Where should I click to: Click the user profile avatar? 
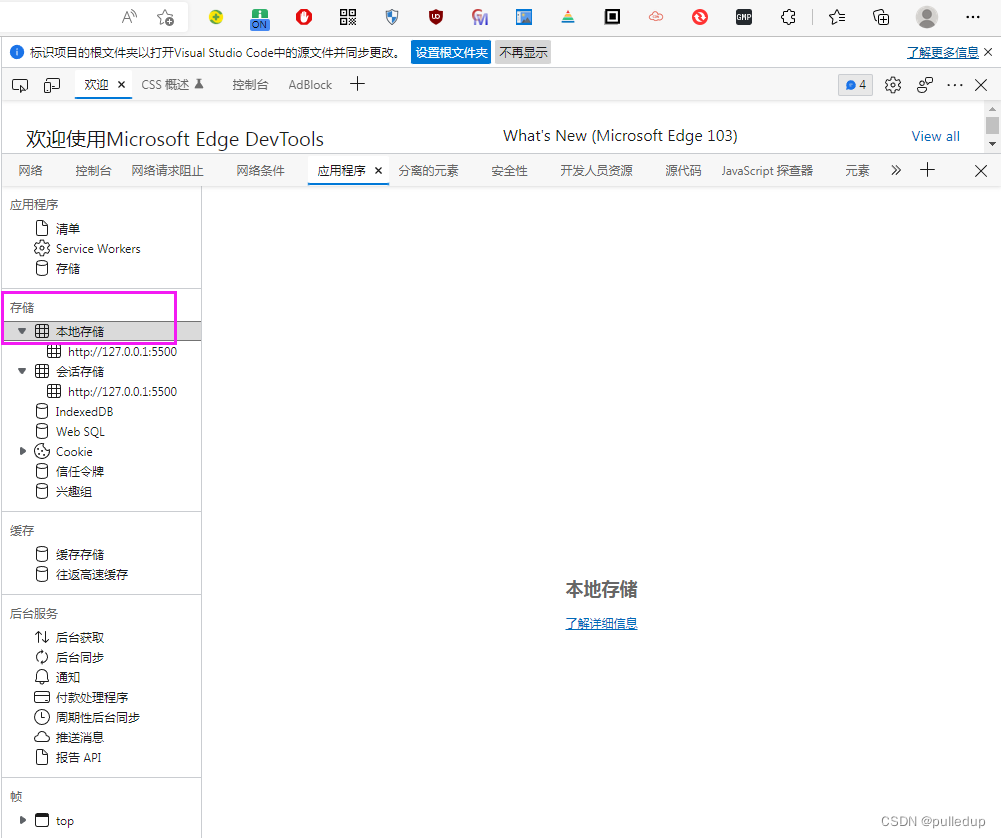click(926, 17)
